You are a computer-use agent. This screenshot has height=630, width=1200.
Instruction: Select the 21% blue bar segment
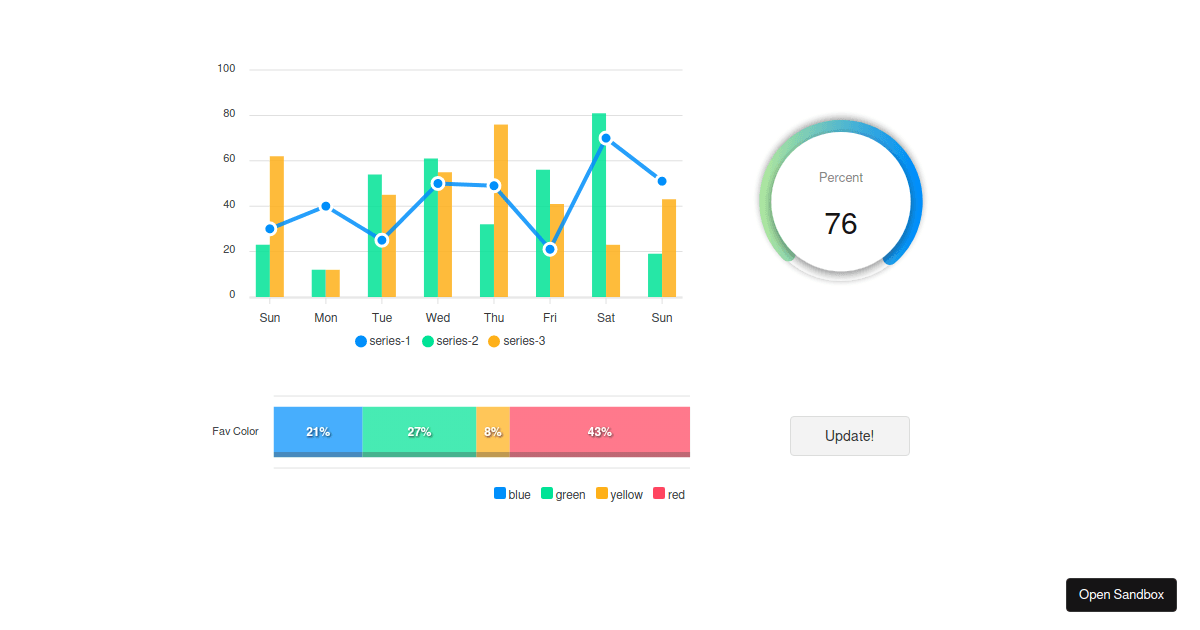click(318, 432)
